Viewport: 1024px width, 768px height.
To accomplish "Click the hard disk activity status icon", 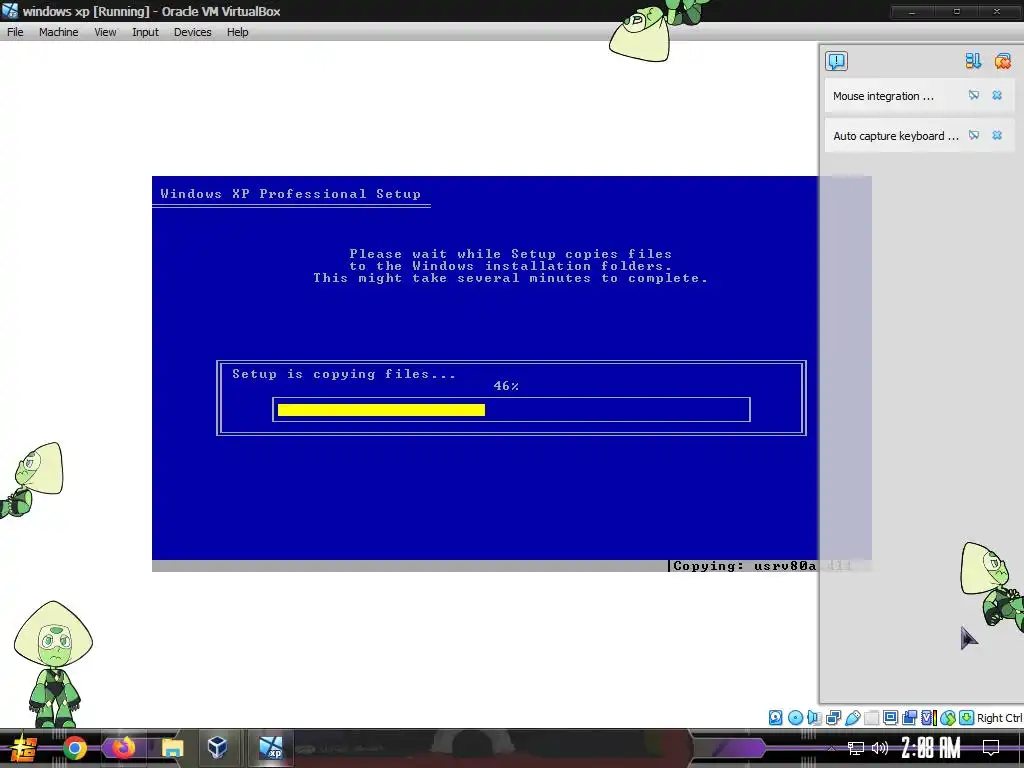I will [775, 718].
